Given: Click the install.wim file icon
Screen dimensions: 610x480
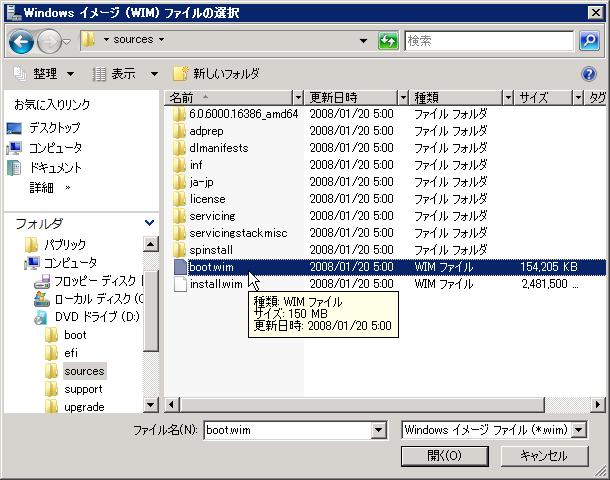Looking at the screenshot, I should pos(180,284).
